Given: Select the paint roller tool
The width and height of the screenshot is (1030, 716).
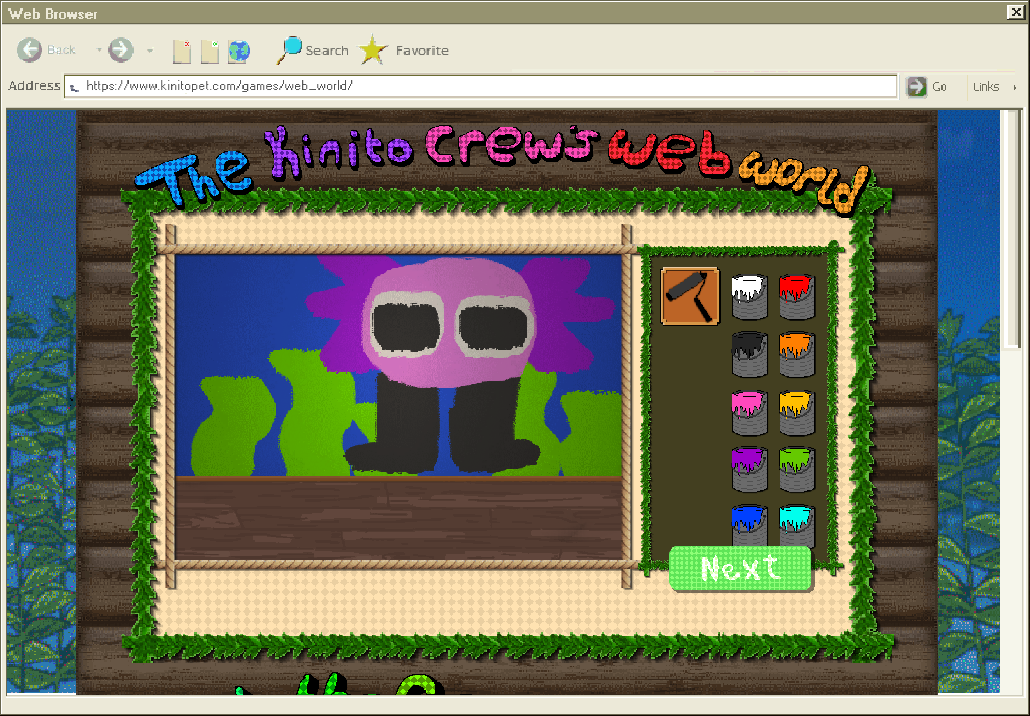Looking at the screenshot, I should click(690, 296).
